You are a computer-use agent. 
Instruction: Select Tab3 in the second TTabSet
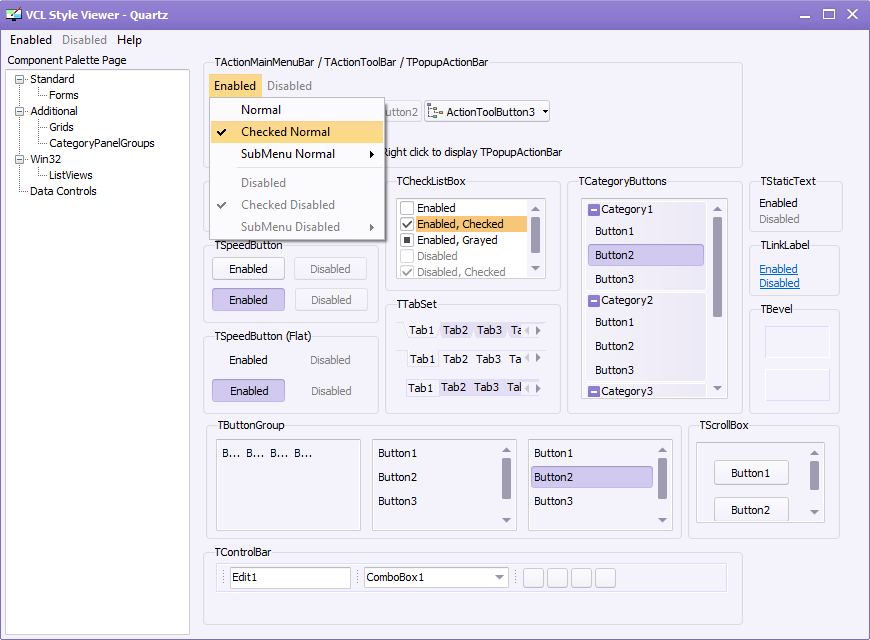point(488,359)
